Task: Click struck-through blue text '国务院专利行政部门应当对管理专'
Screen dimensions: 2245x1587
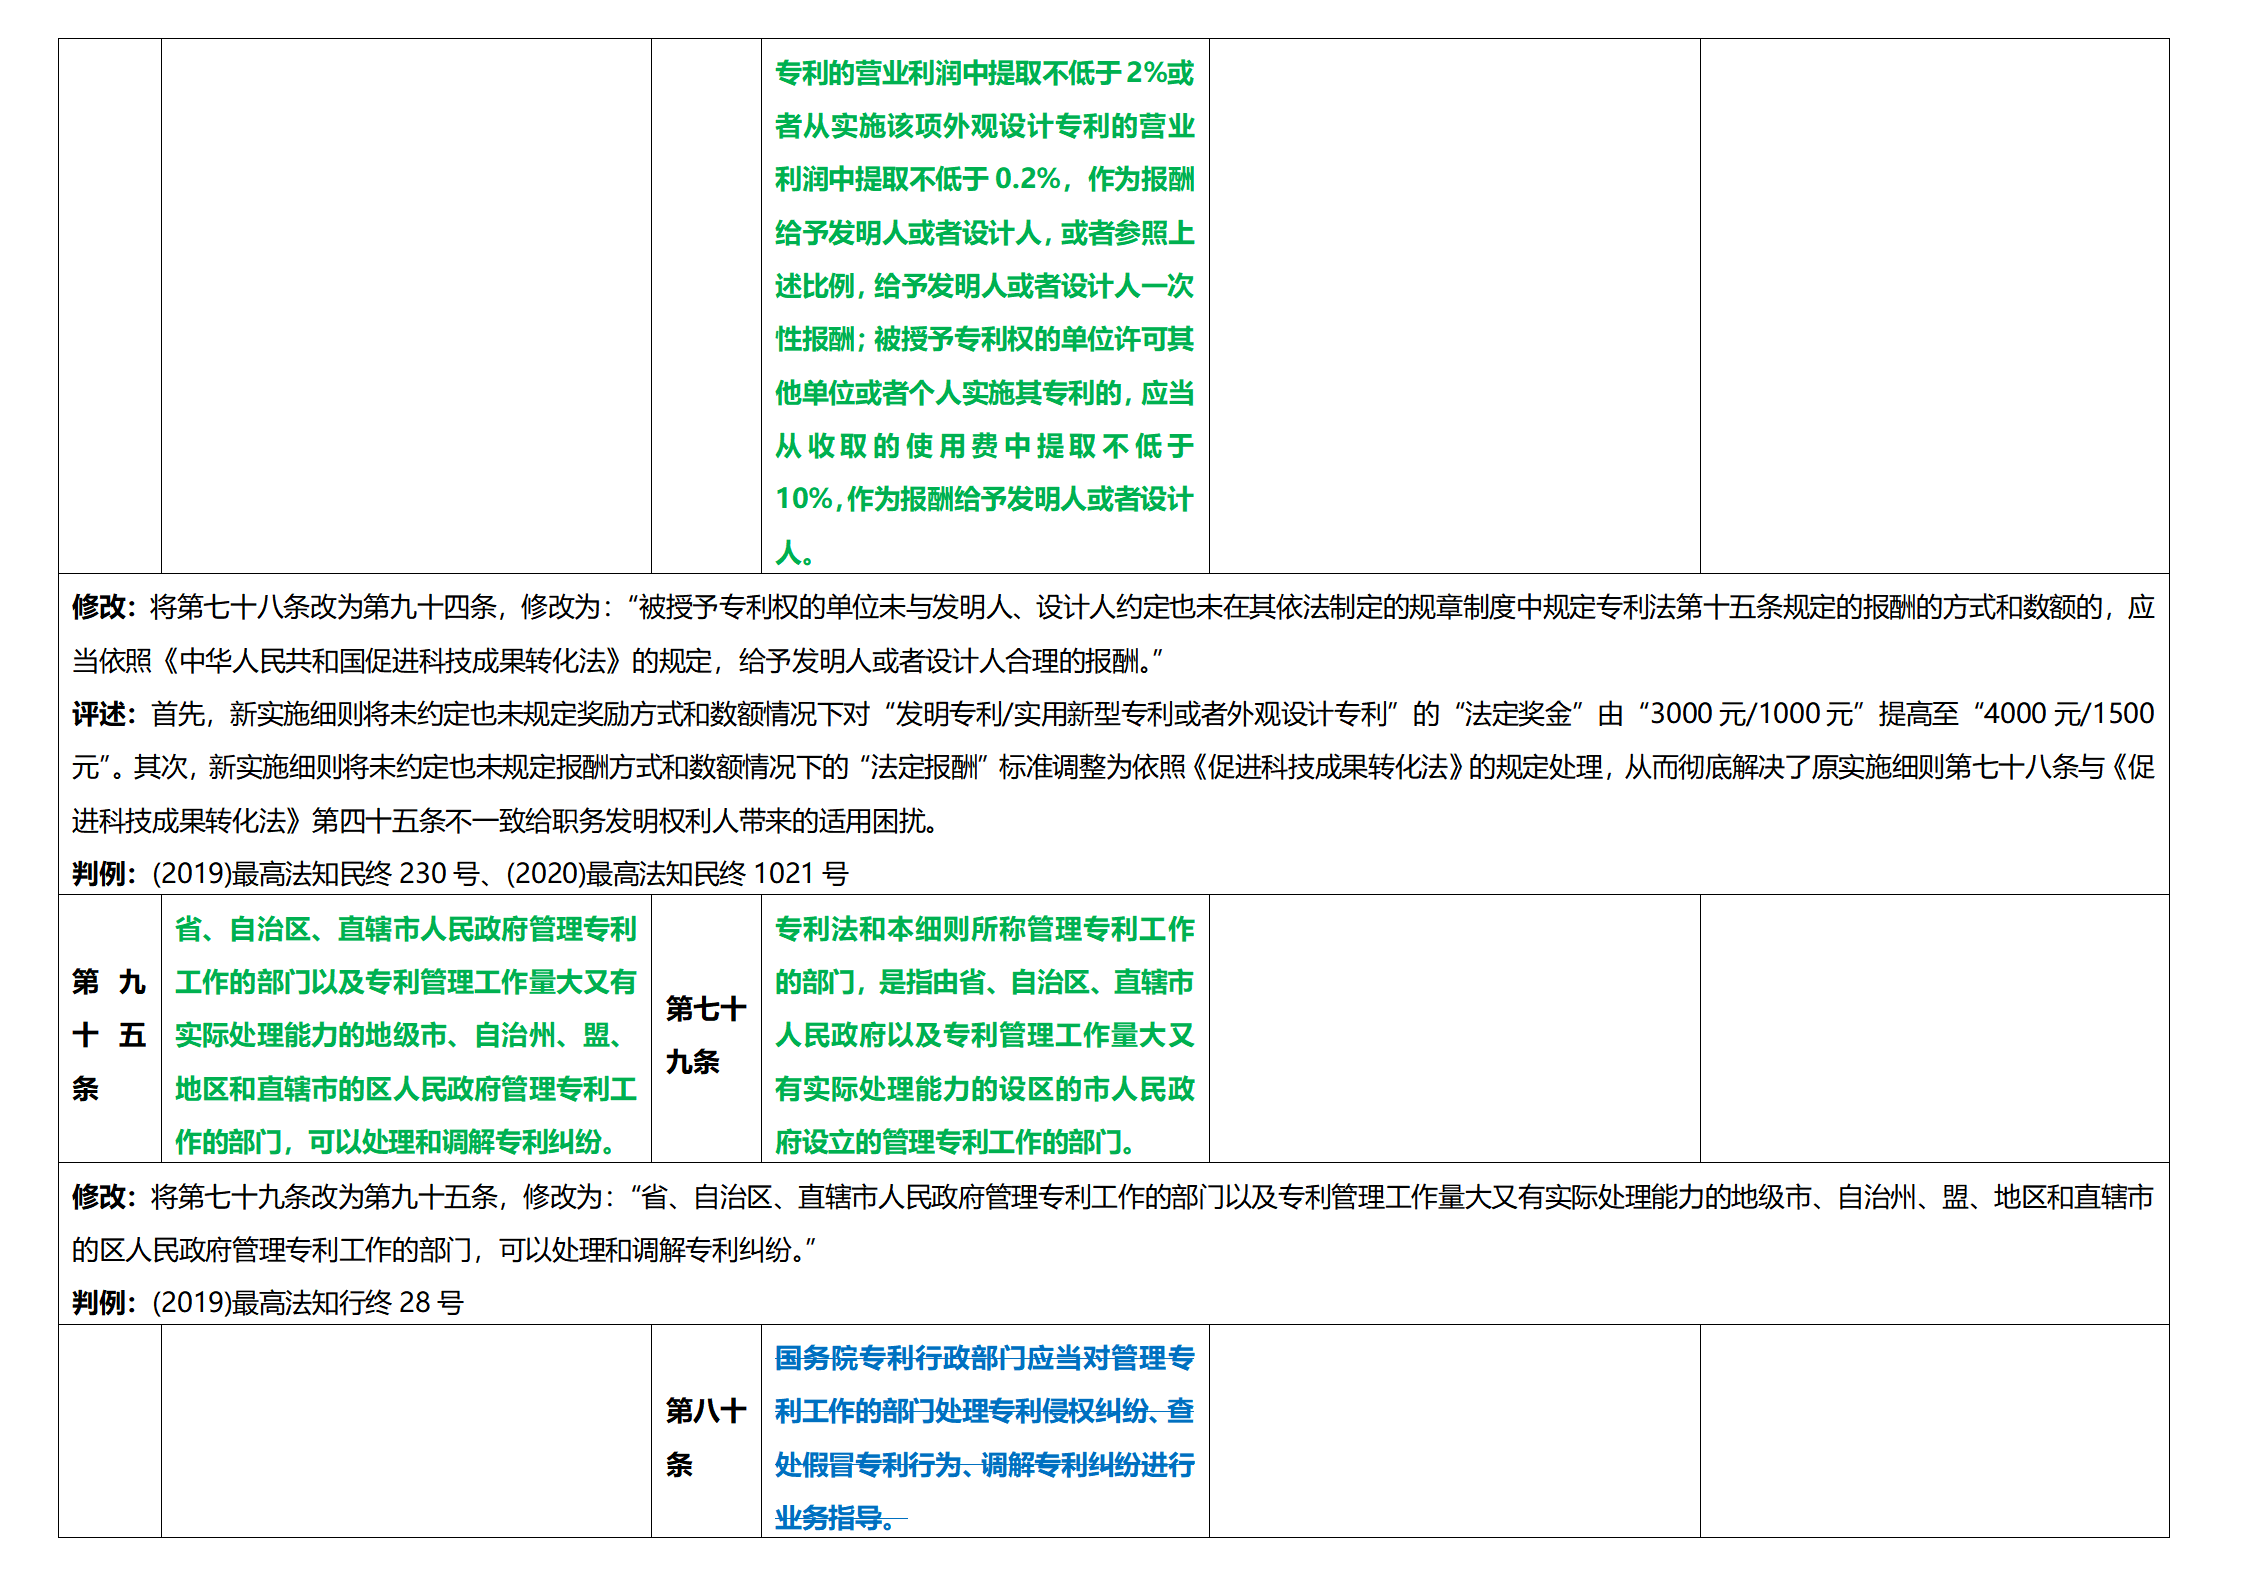Action: (985, 1358)
